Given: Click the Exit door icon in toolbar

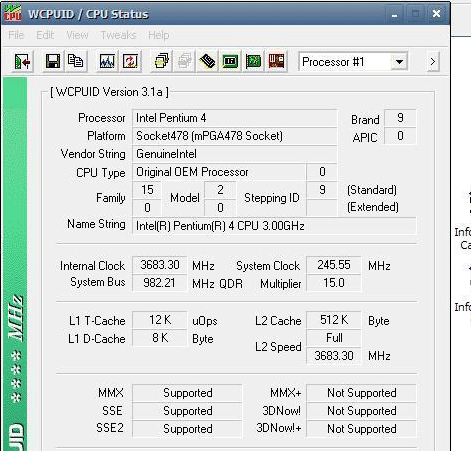Looking at the screenshot, I should point(22,61).
